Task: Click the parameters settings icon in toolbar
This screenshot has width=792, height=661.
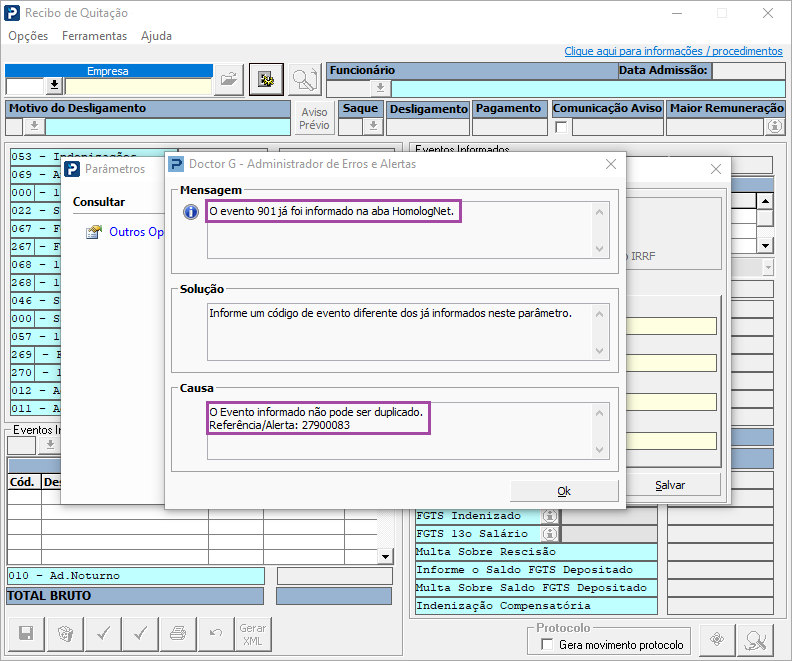Action: tap(266, 80)
